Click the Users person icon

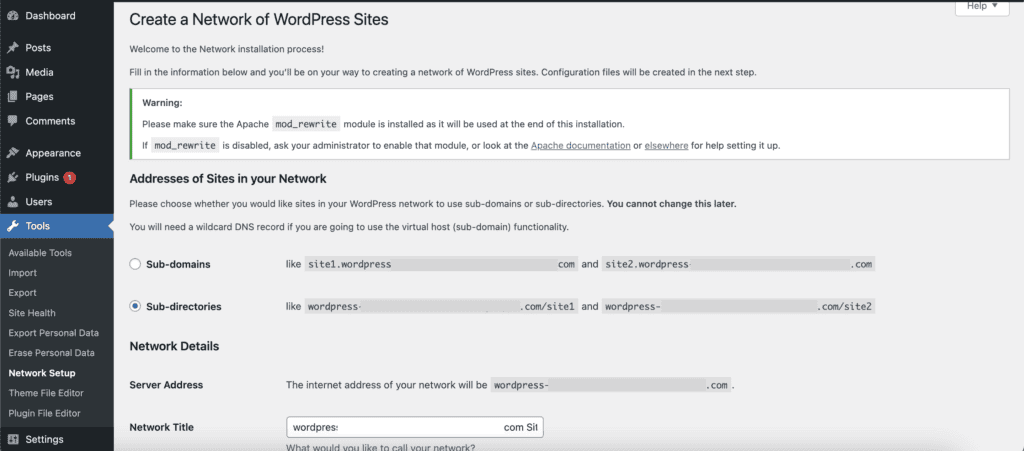pyautogui.click(x=12, y=202)
